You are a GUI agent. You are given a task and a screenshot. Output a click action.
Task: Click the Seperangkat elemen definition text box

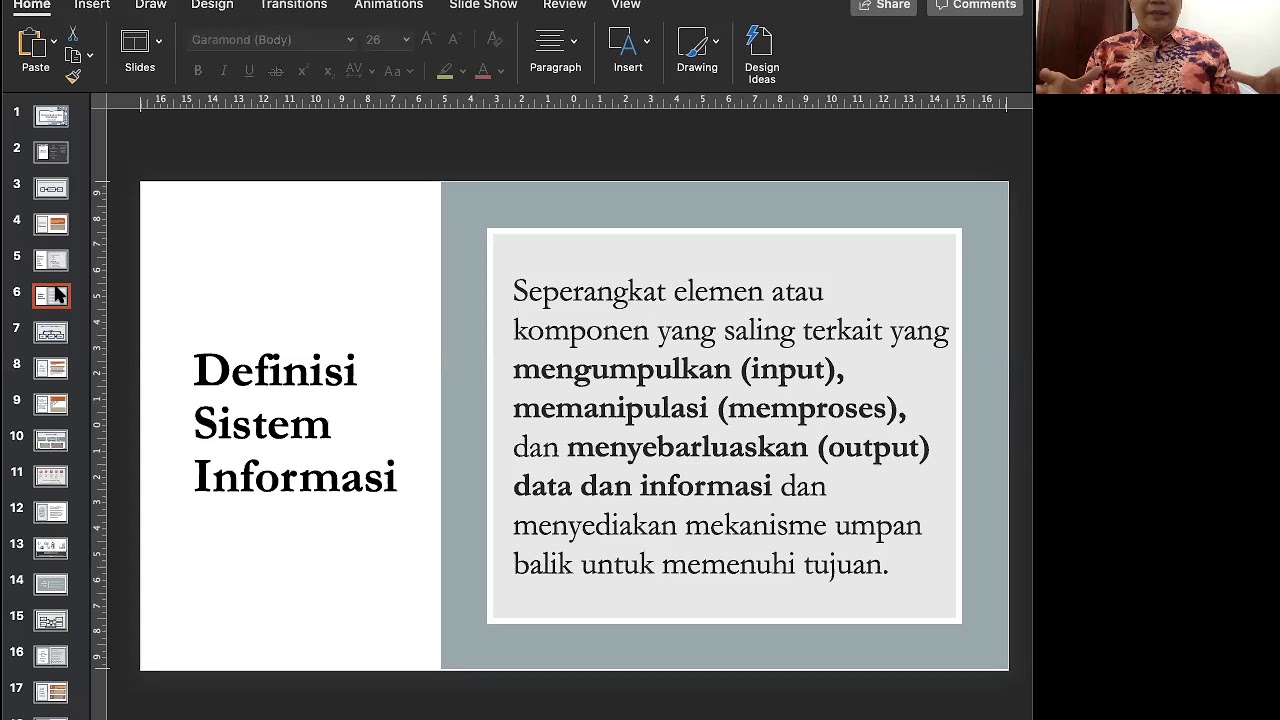(x=724, y=426)
